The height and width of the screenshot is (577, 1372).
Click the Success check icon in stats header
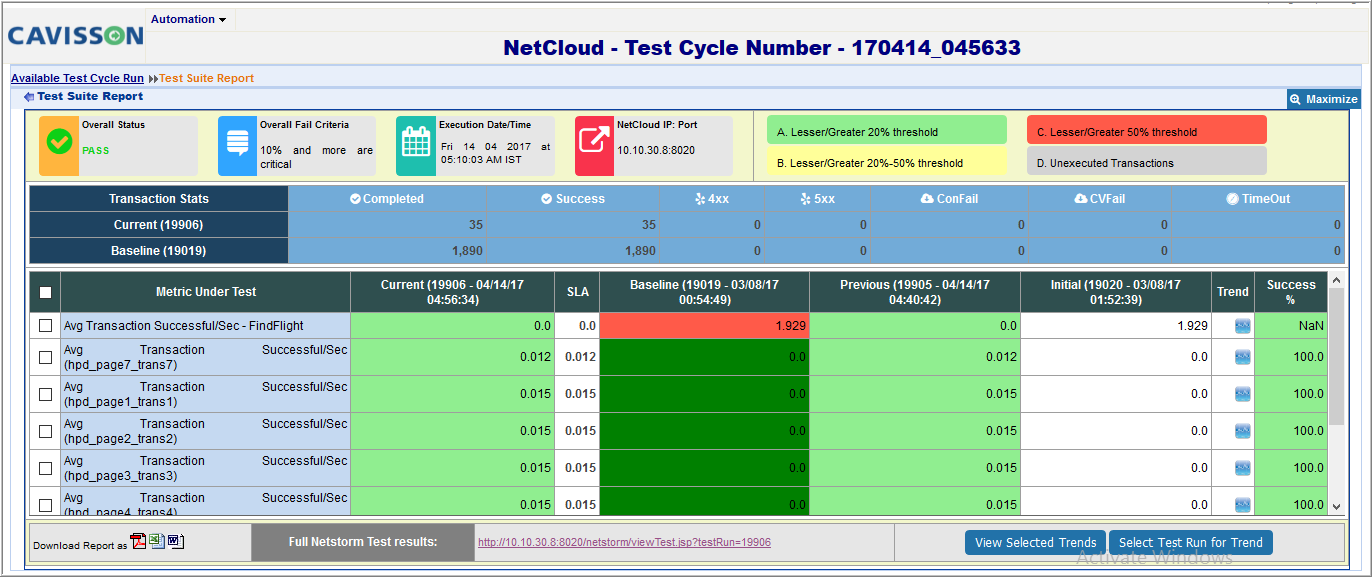[x=546, y=199]
